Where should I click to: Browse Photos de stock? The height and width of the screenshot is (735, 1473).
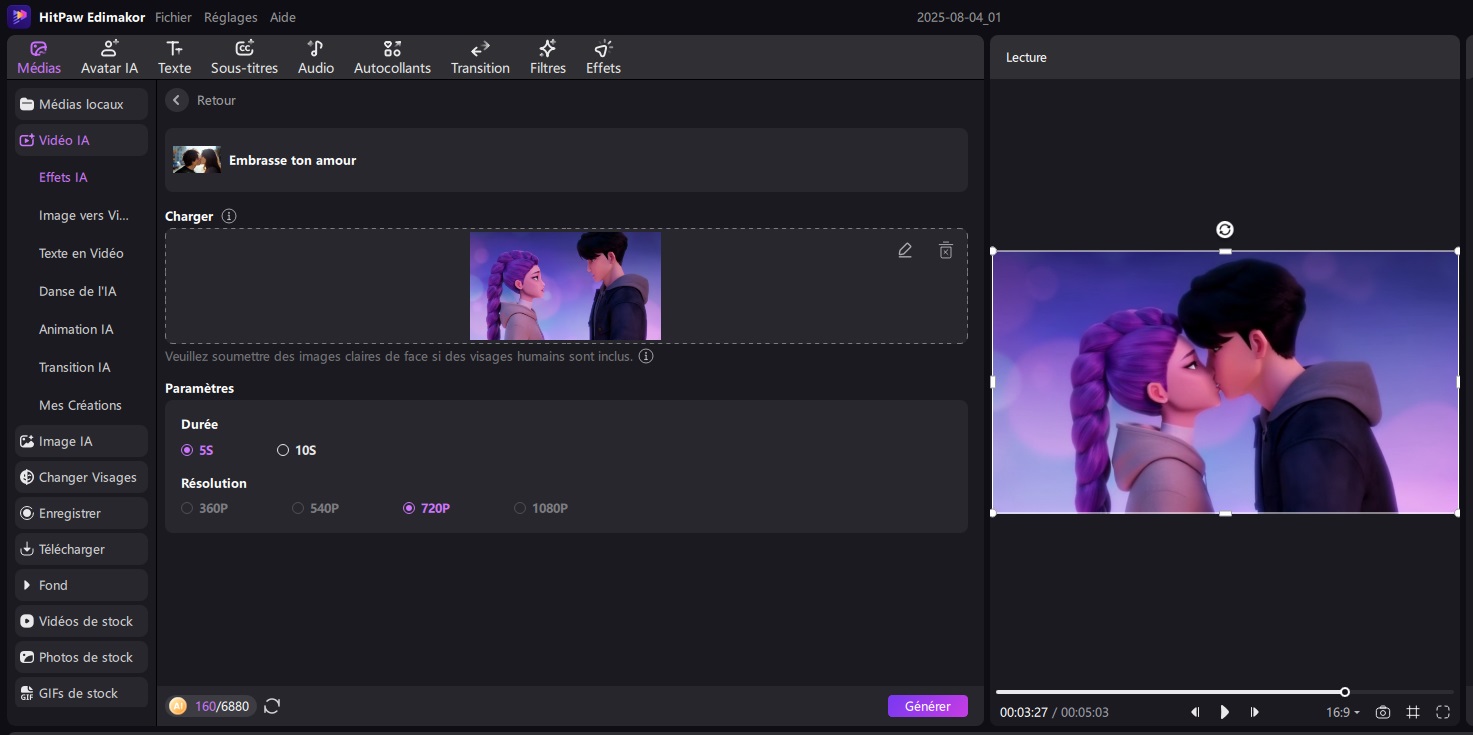pos(82,657)
